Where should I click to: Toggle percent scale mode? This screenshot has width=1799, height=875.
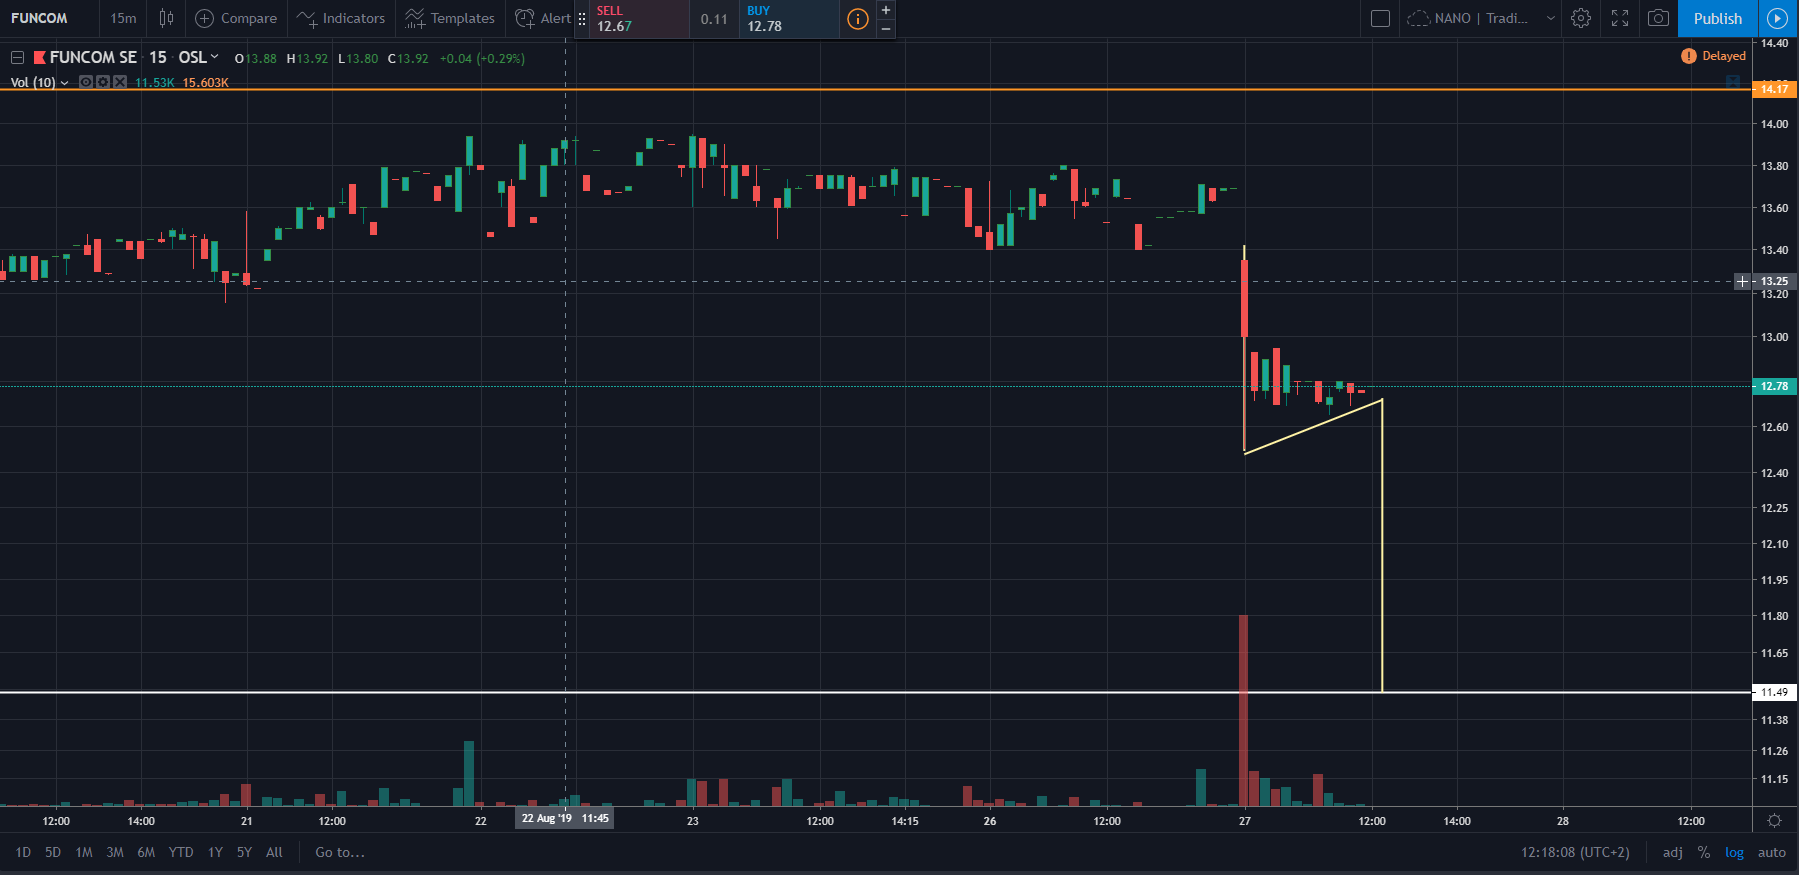click(1704, 852)
